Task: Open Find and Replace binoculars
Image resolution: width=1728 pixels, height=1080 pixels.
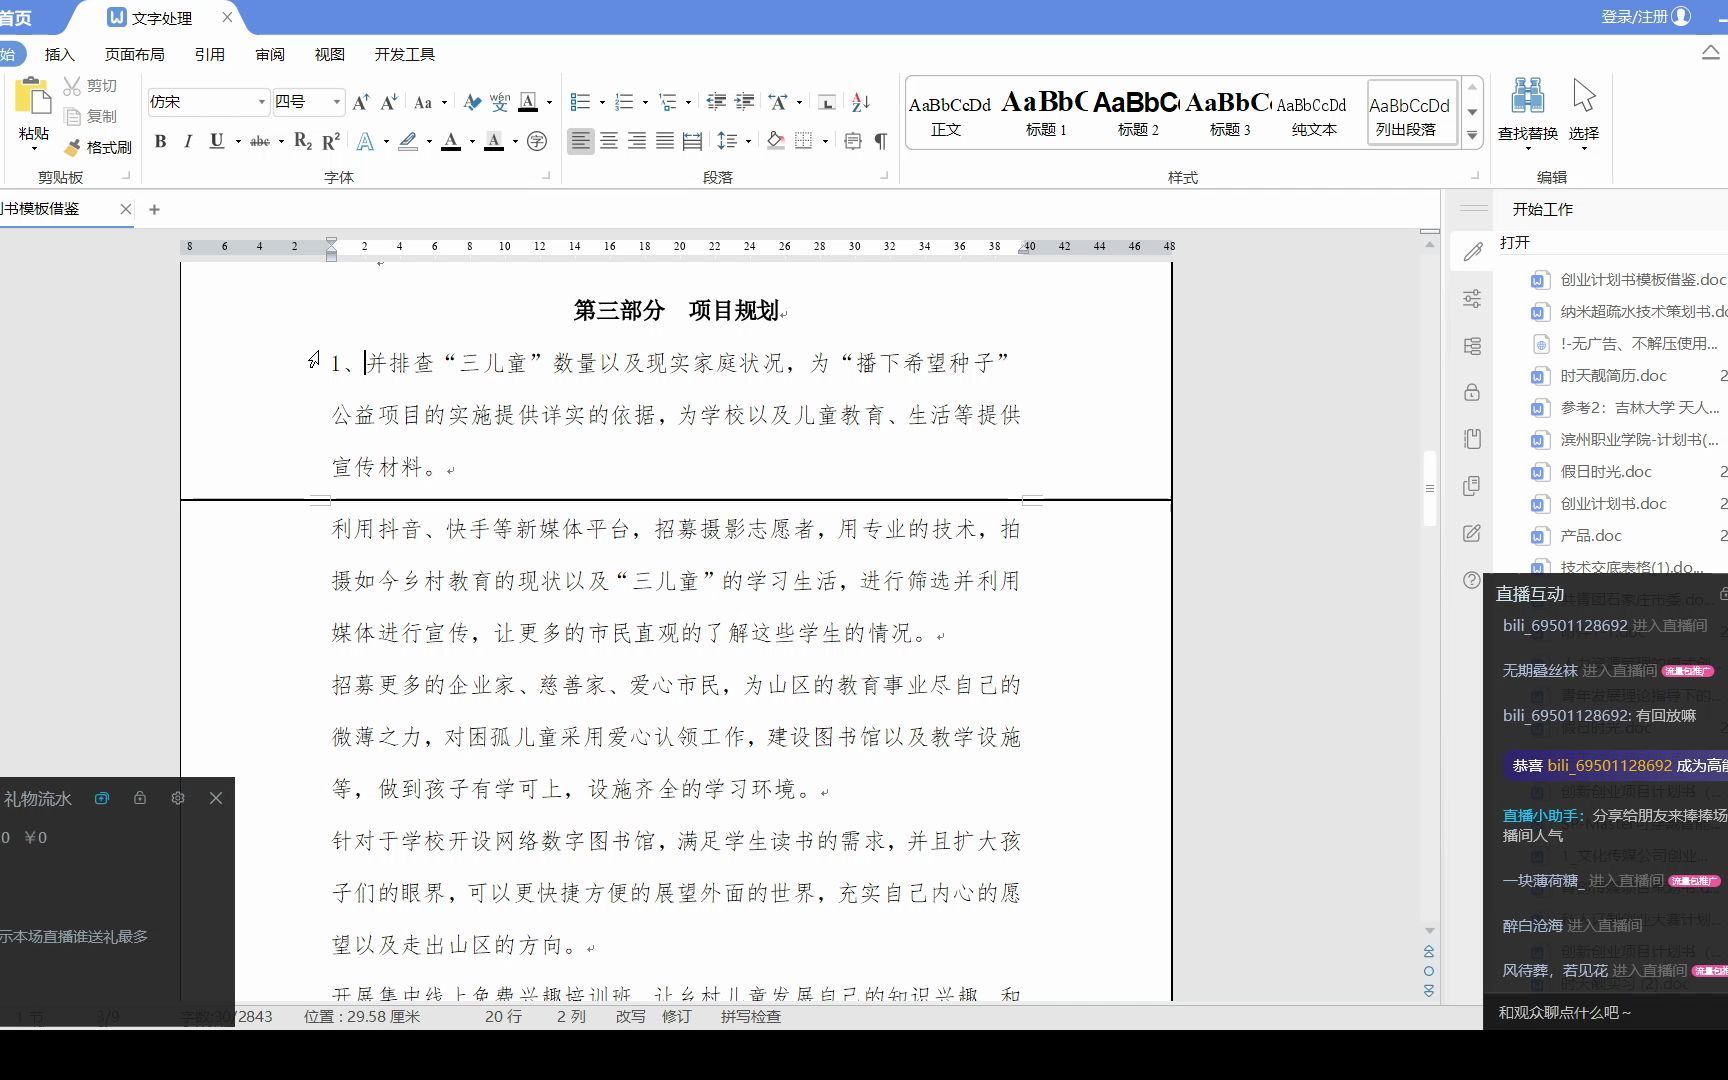Action: pos(1527,97)
